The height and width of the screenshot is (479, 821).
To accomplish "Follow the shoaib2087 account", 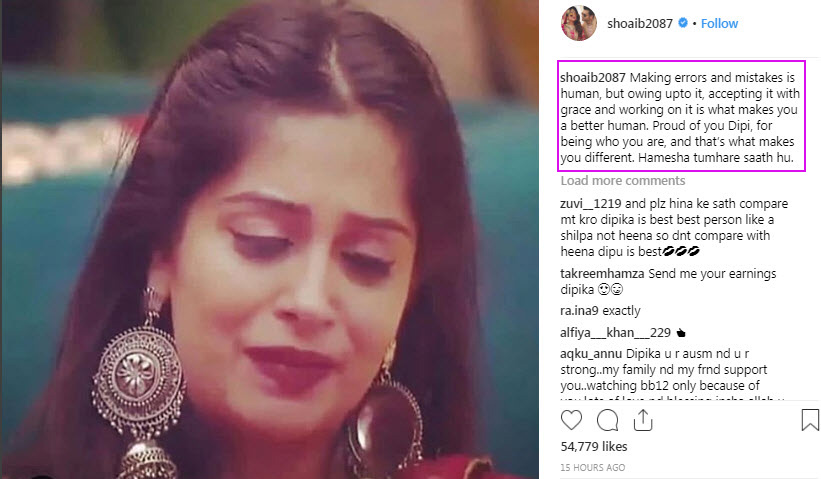I will (x=719, y=24).
